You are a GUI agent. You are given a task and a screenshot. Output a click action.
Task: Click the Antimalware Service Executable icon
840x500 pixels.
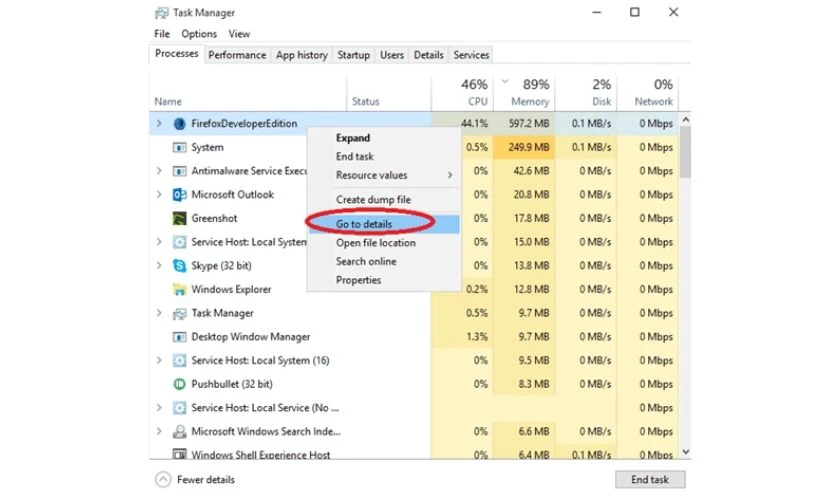[179, 171]
